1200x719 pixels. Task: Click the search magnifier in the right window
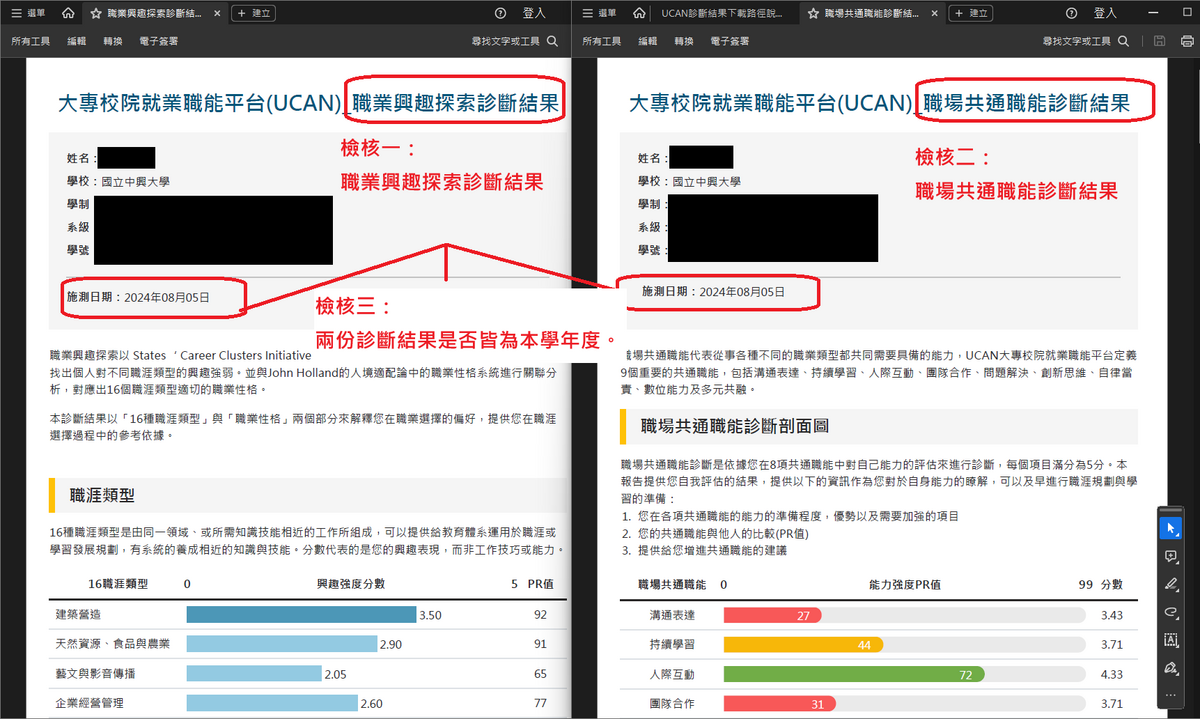1123,41
